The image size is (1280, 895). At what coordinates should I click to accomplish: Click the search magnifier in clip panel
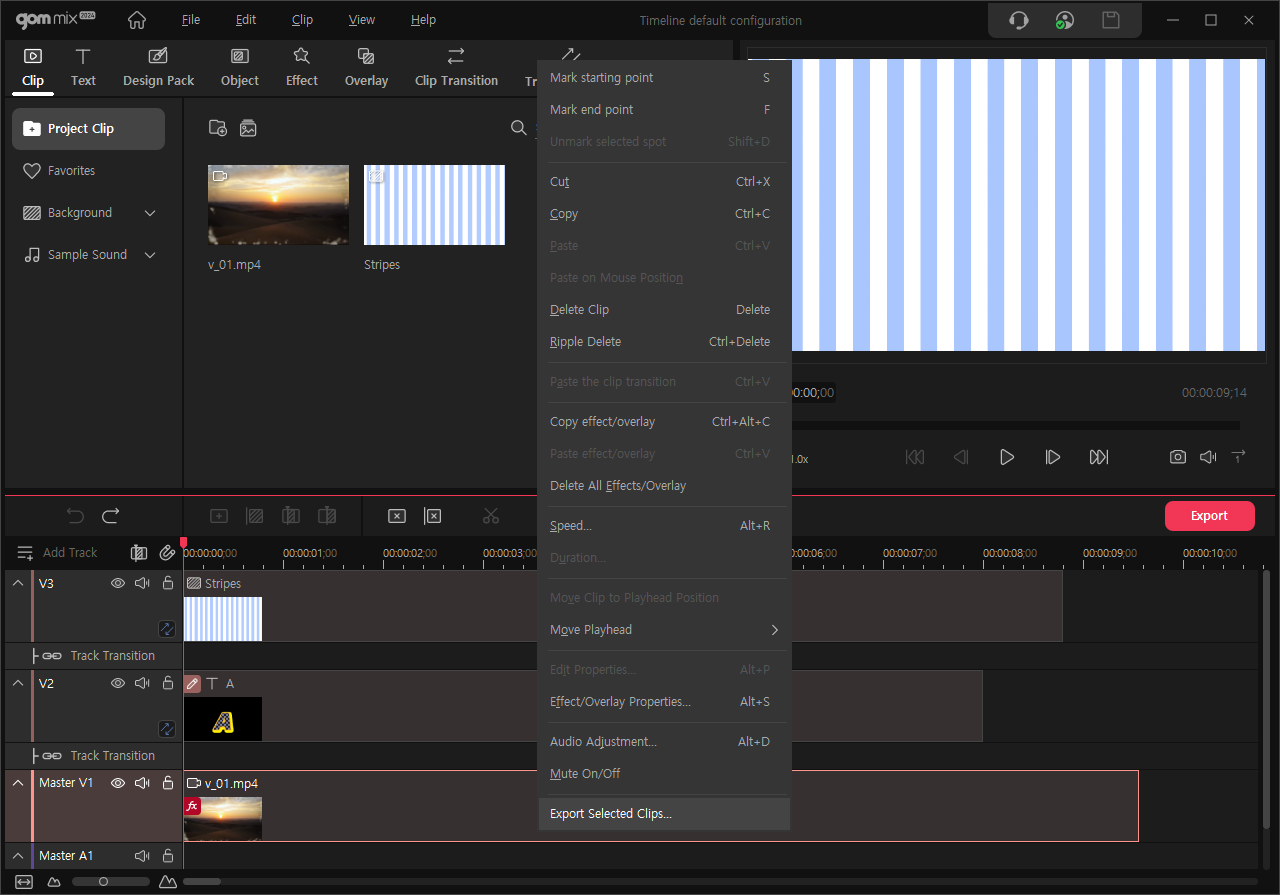(x=518, y=128)
